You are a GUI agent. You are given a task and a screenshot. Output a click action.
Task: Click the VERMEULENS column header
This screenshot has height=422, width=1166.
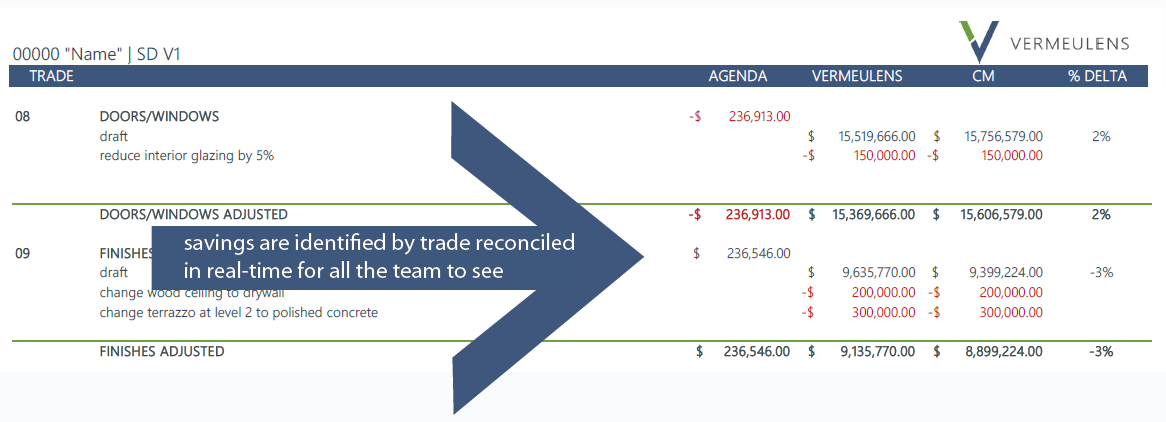pos(857,76)
